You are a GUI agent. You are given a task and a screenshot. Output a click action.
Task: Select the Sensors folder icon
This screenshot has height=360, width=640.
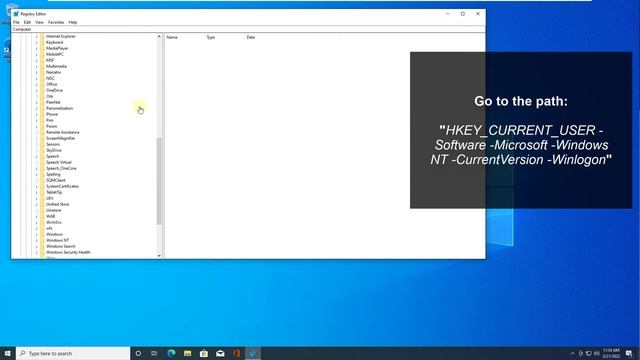[42, 144]
